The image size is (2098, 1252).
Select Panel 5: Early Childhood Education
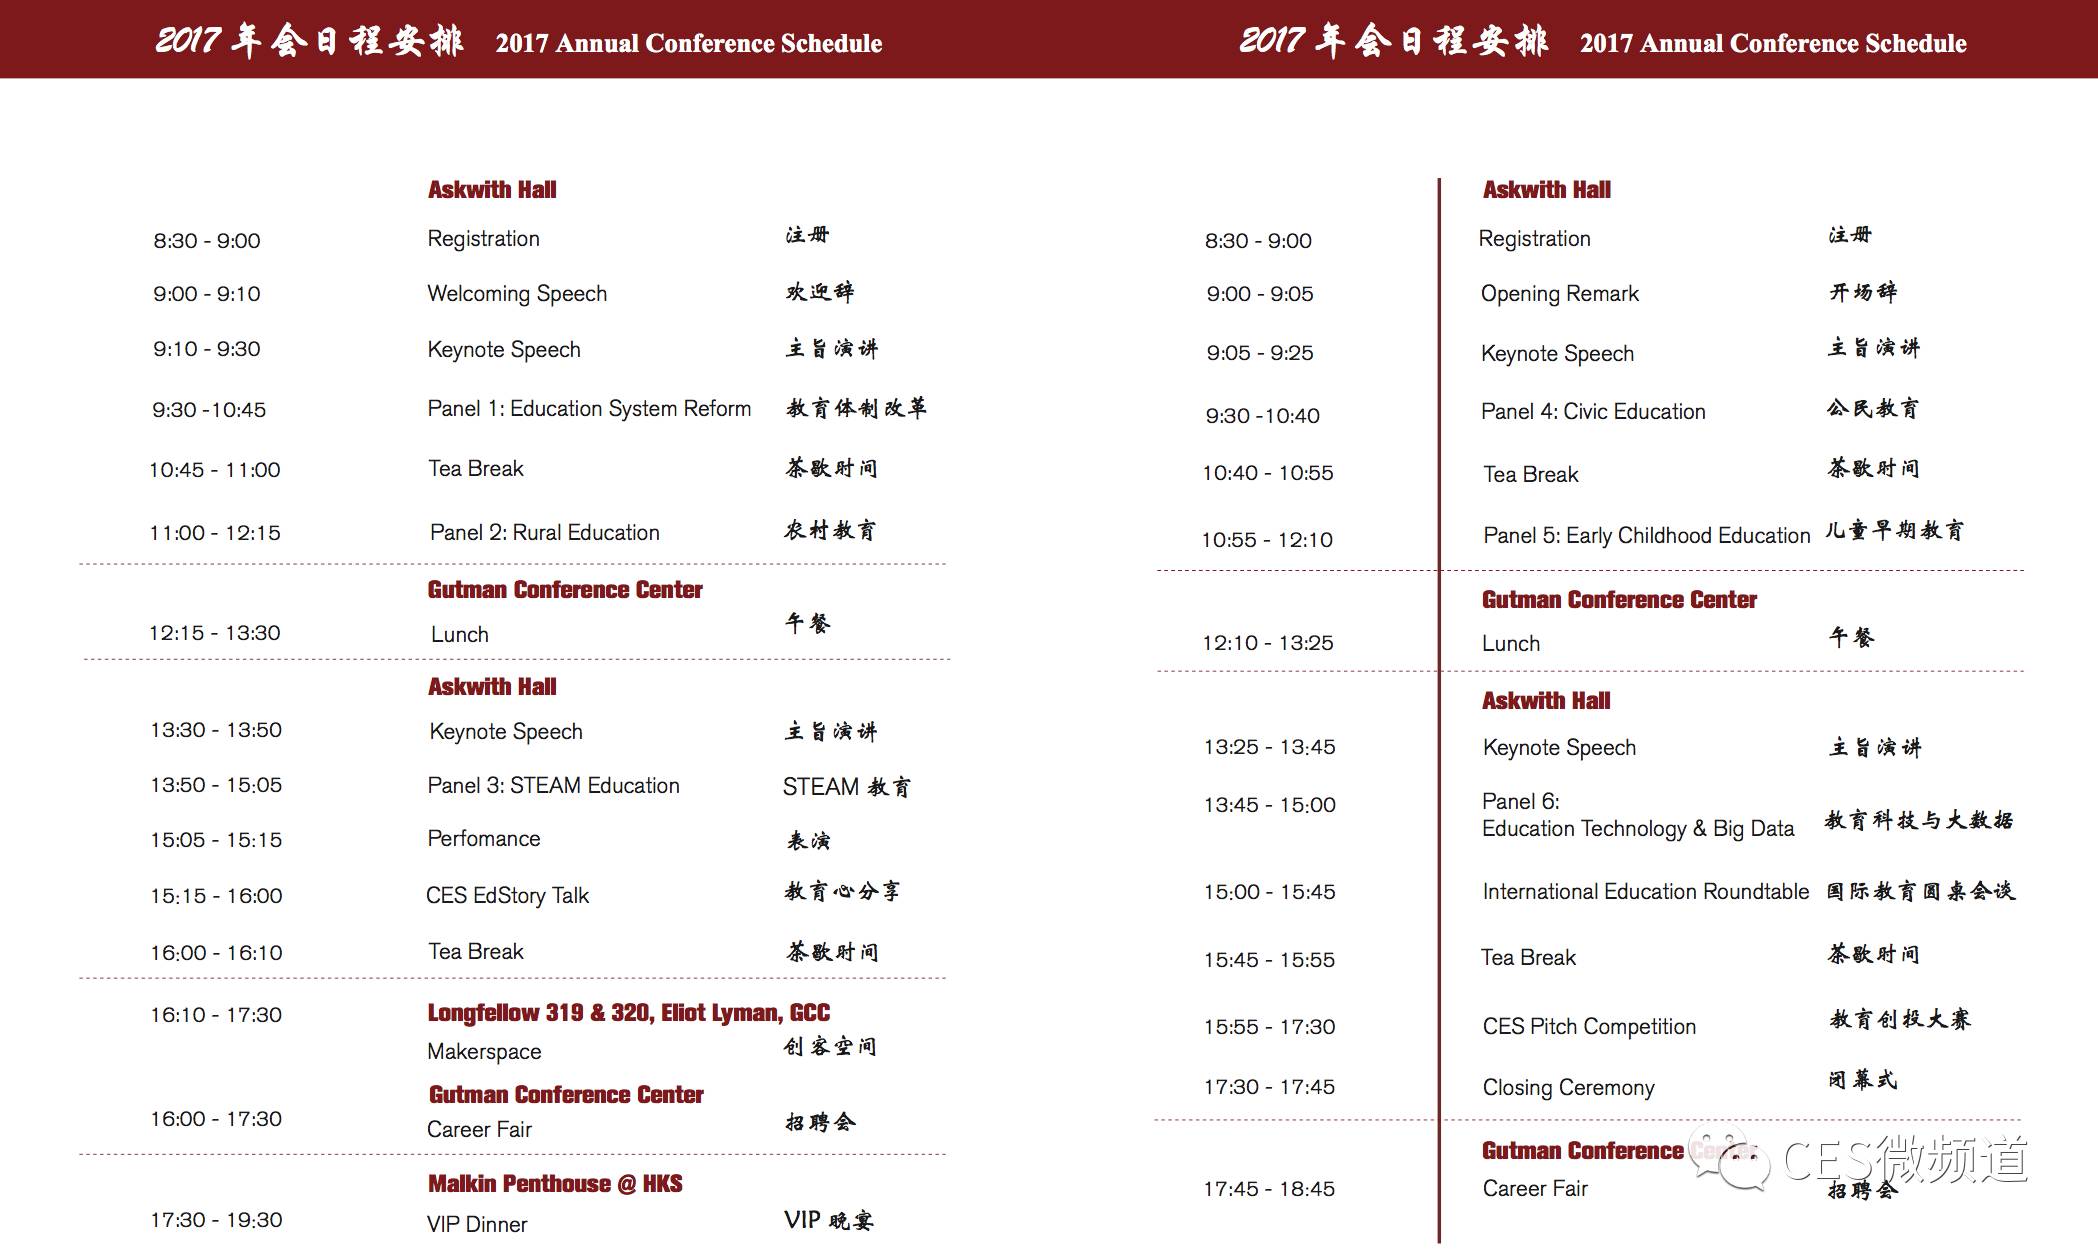[x=1646, y=536]
